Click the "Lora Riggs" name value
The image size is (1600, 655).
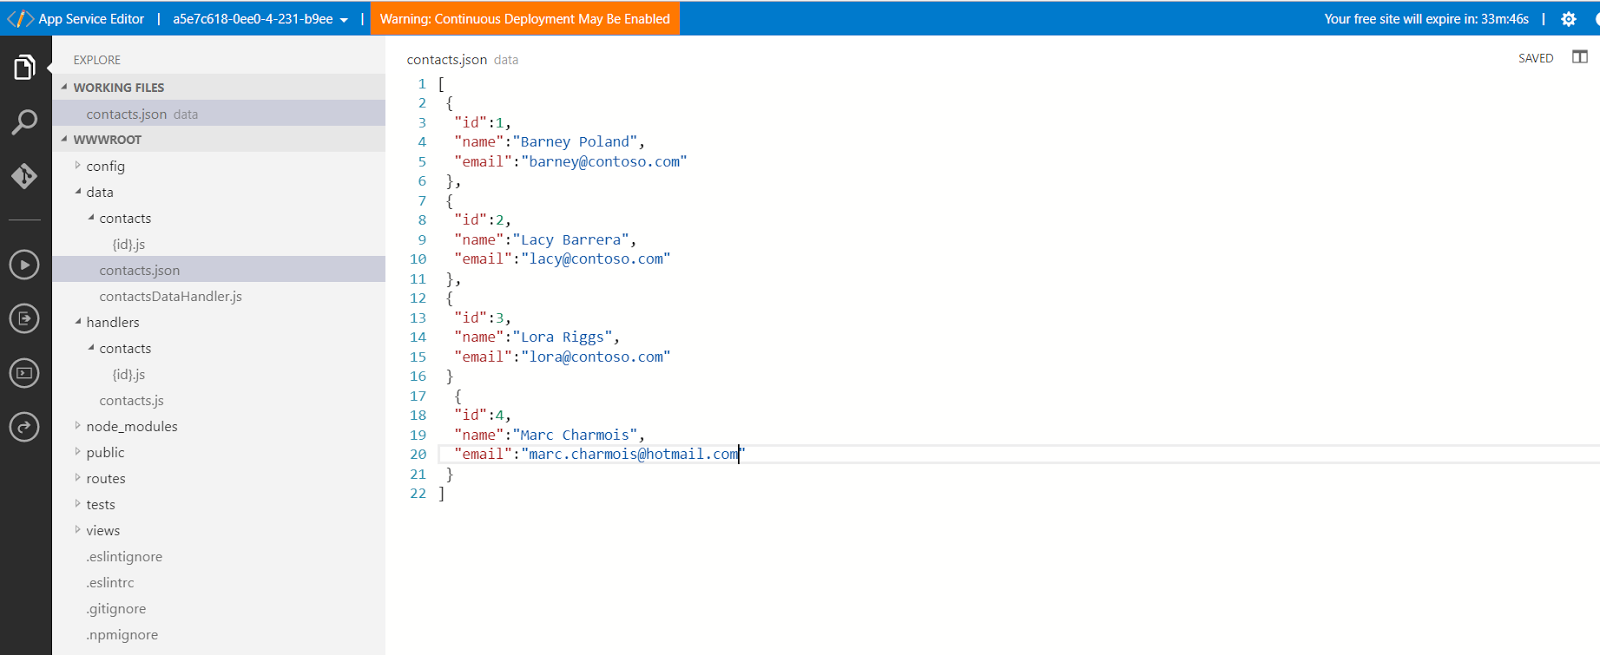tap(562, 337)
